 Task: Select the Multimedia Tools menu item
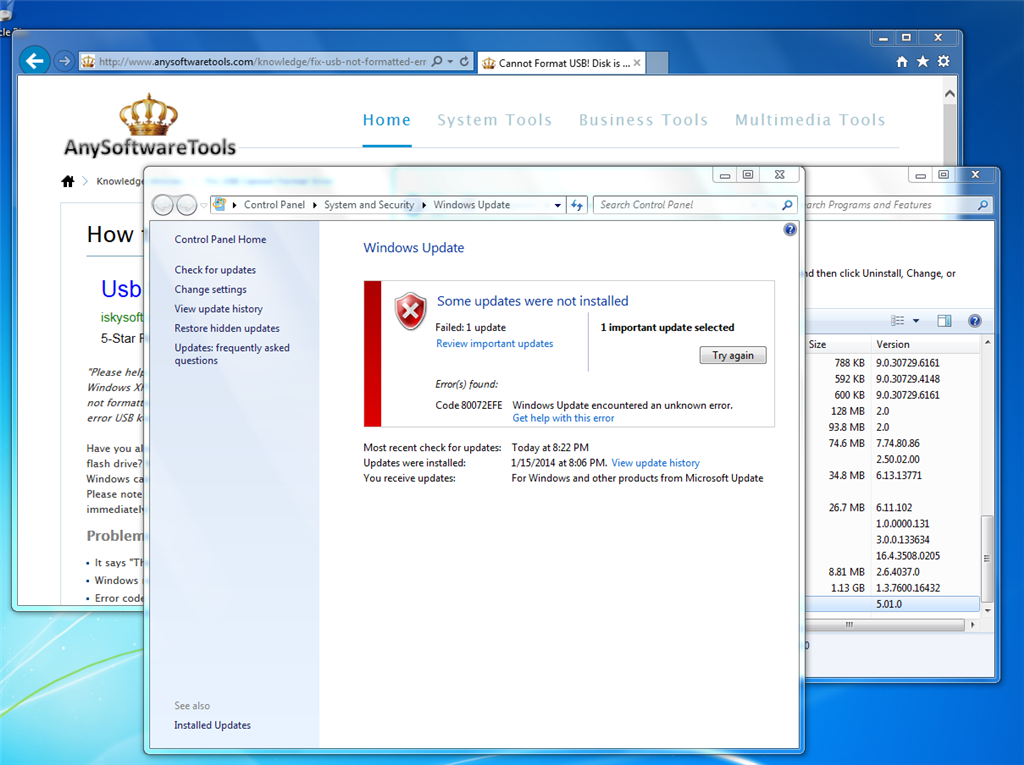click(x=810, y=119)
